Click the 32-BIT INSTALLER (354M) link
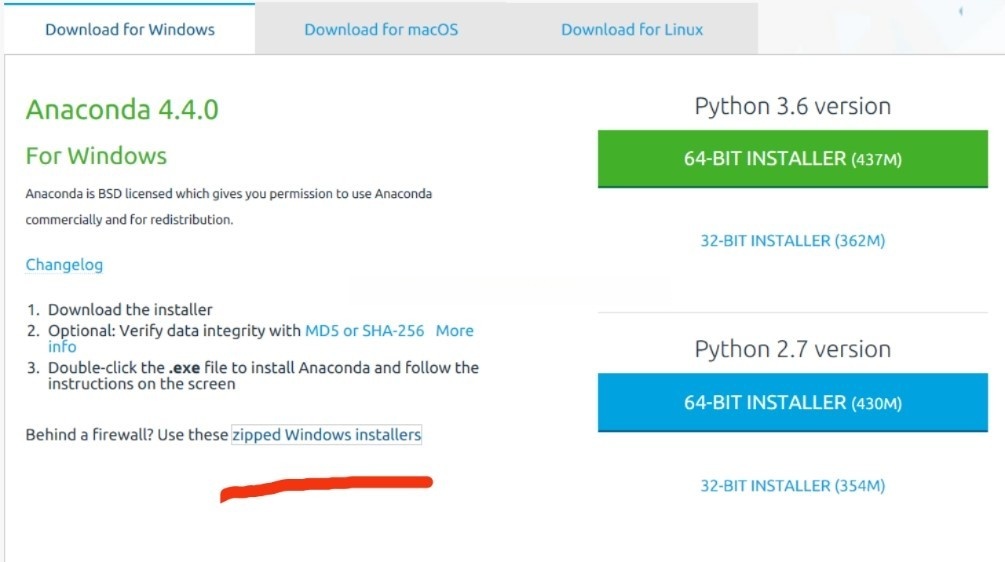The image size is (1005, 562). click(x=792, y=486)
